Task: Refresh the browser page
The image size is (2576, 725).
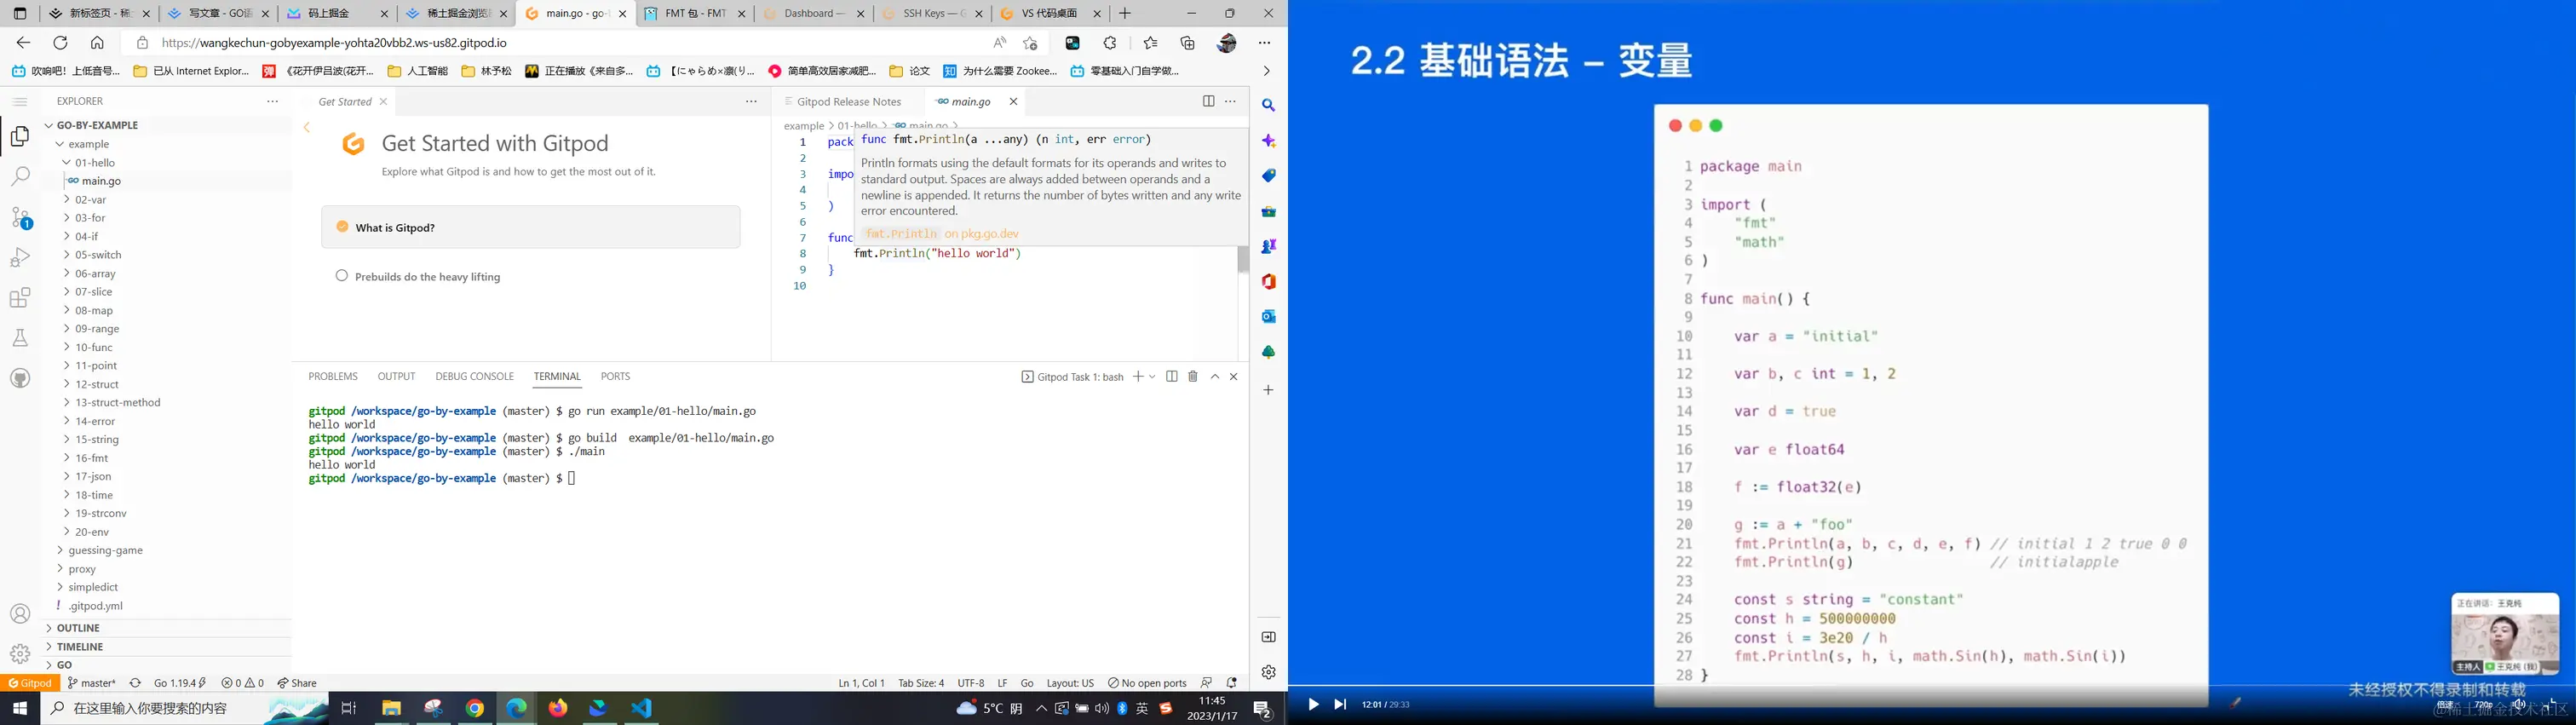Action: [x=60, y=43]
